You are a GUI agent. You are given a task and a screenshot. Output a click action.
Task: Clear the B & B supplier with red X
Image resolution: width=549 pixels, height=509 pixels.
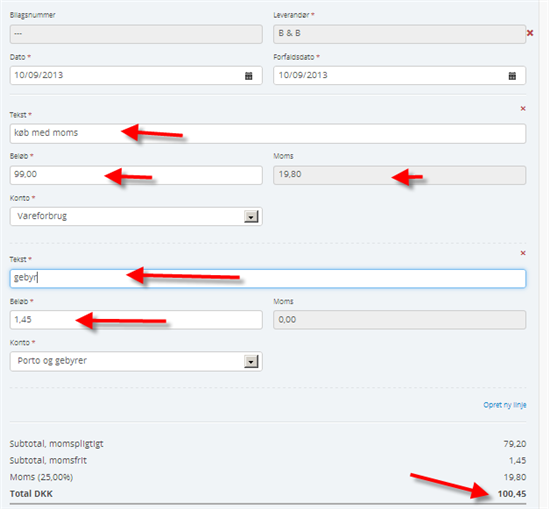click(x=530, y=33)
